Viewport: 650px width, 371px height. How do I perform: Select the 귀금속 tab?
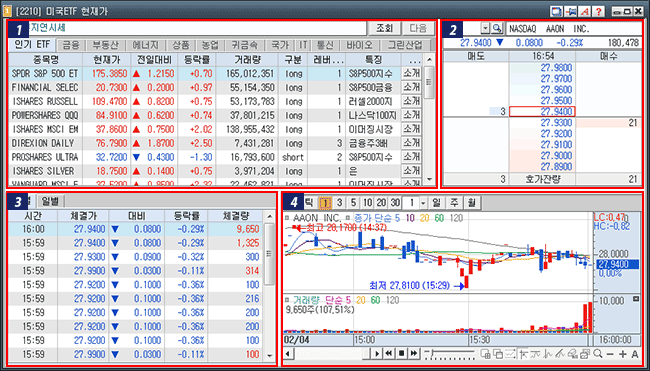coord(245,45)
